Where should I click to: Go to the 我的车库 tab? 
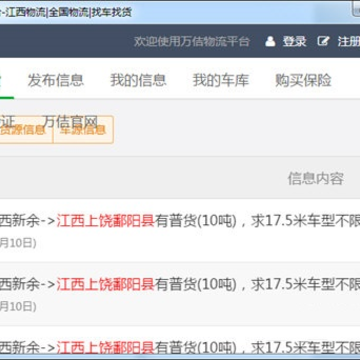(221, 80)
